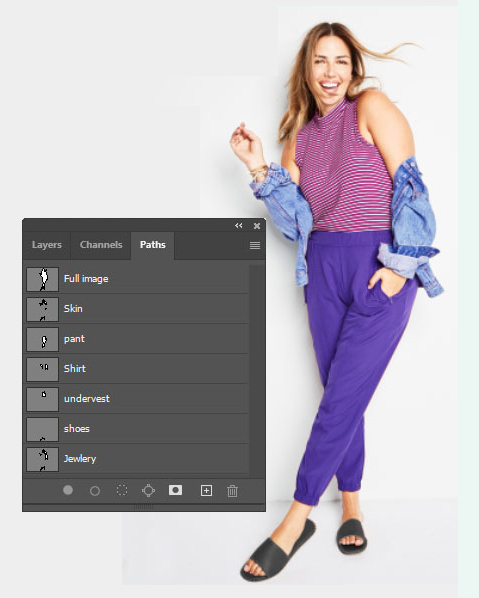Select the Skin path row
Screen dimensions: 479x598
click(x=137, y=309)
